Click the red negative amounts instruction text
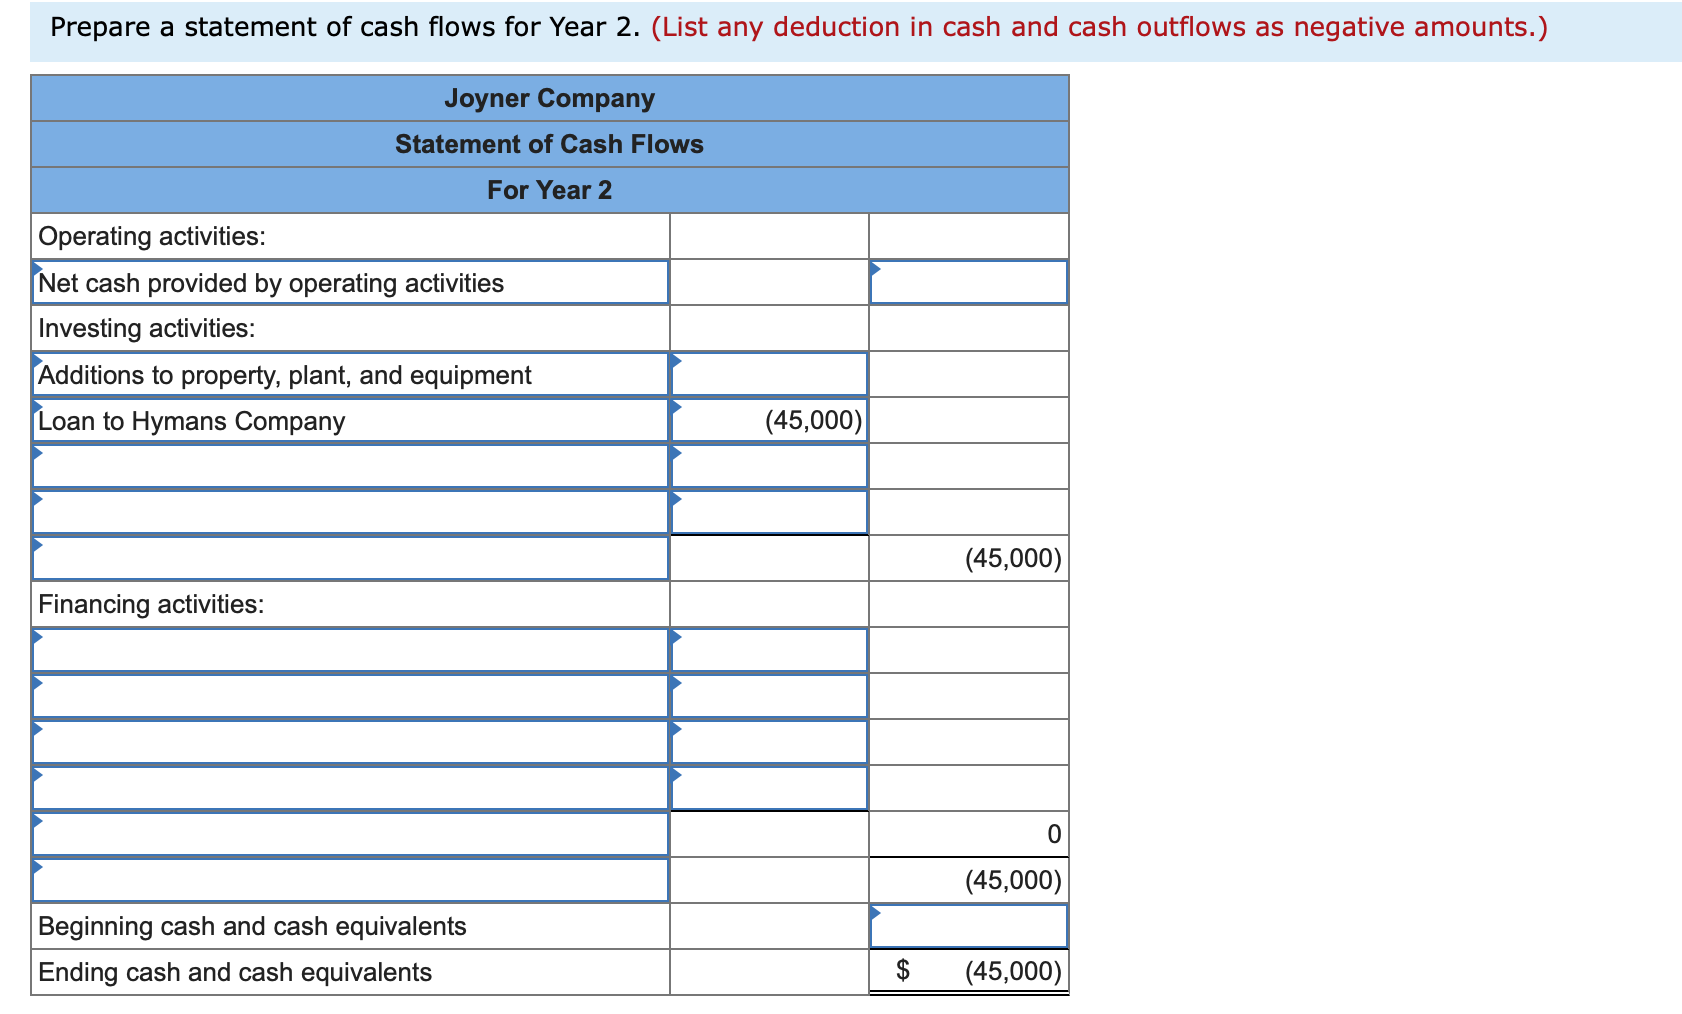1682x1014 pixels. point(1099,27)
